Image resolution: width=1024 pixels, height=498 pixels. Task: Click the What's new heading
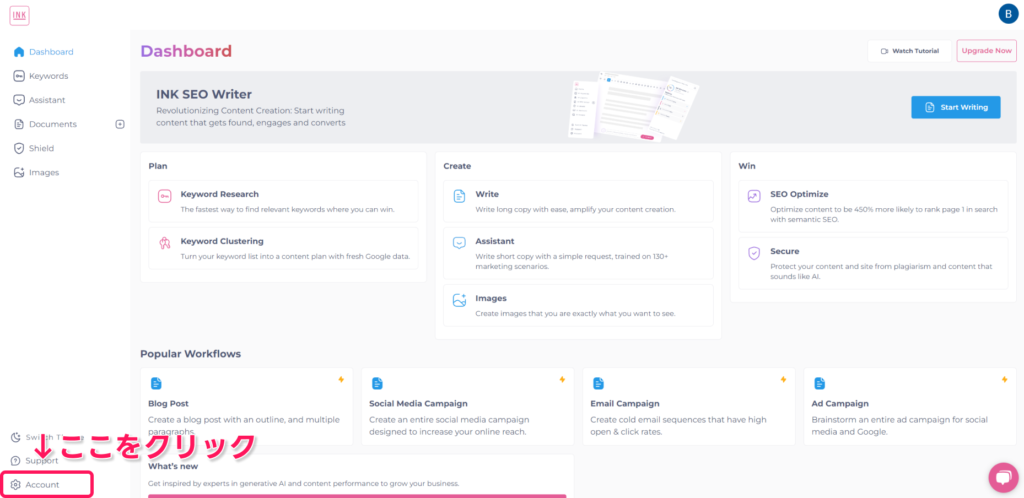tap(173, 466)
